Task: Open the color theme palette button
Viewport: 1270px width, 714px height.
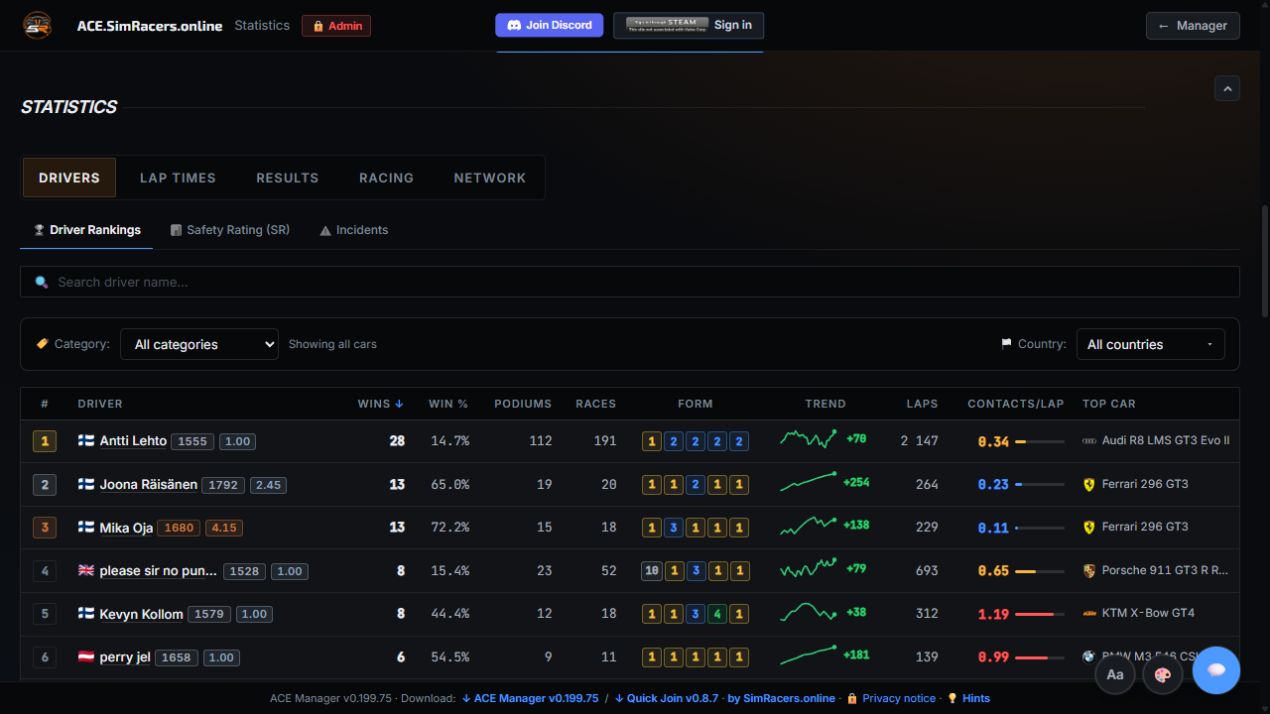Action: click(x=1162, y=674)
